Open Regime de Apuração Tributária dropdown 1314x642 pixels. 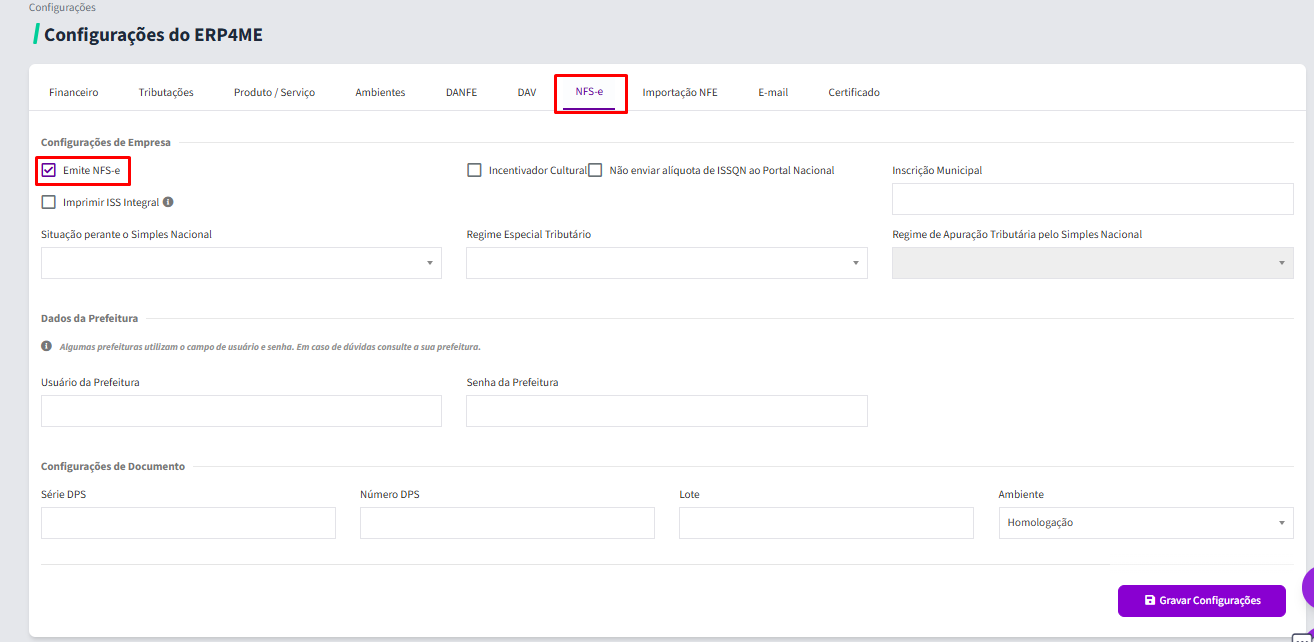[1093, 263]
